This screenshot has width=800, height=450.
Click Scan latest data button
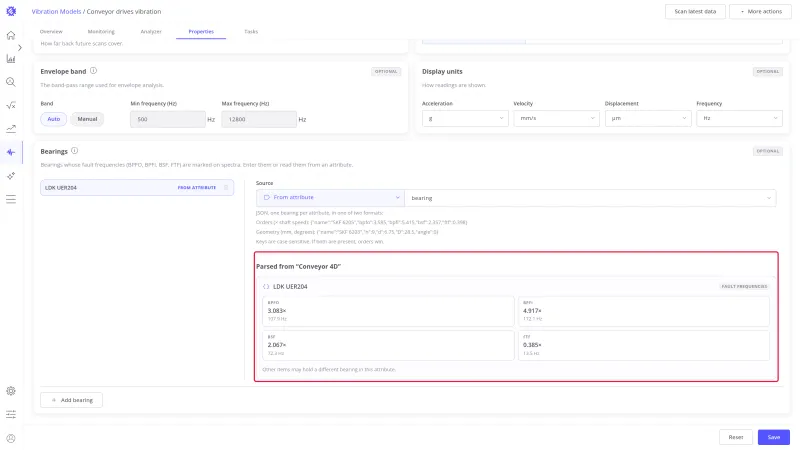click(695, 11)
